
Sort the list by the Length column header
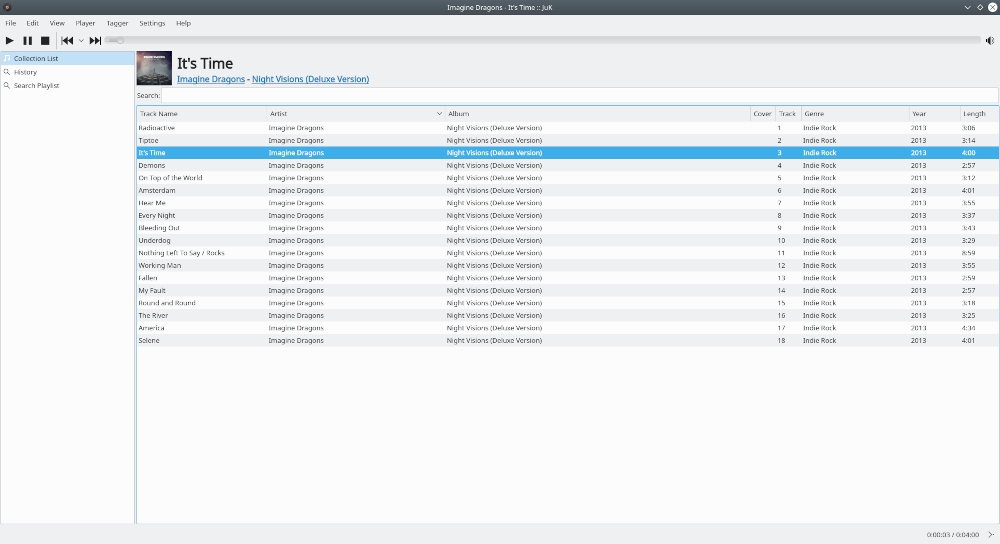click(975, 114)
